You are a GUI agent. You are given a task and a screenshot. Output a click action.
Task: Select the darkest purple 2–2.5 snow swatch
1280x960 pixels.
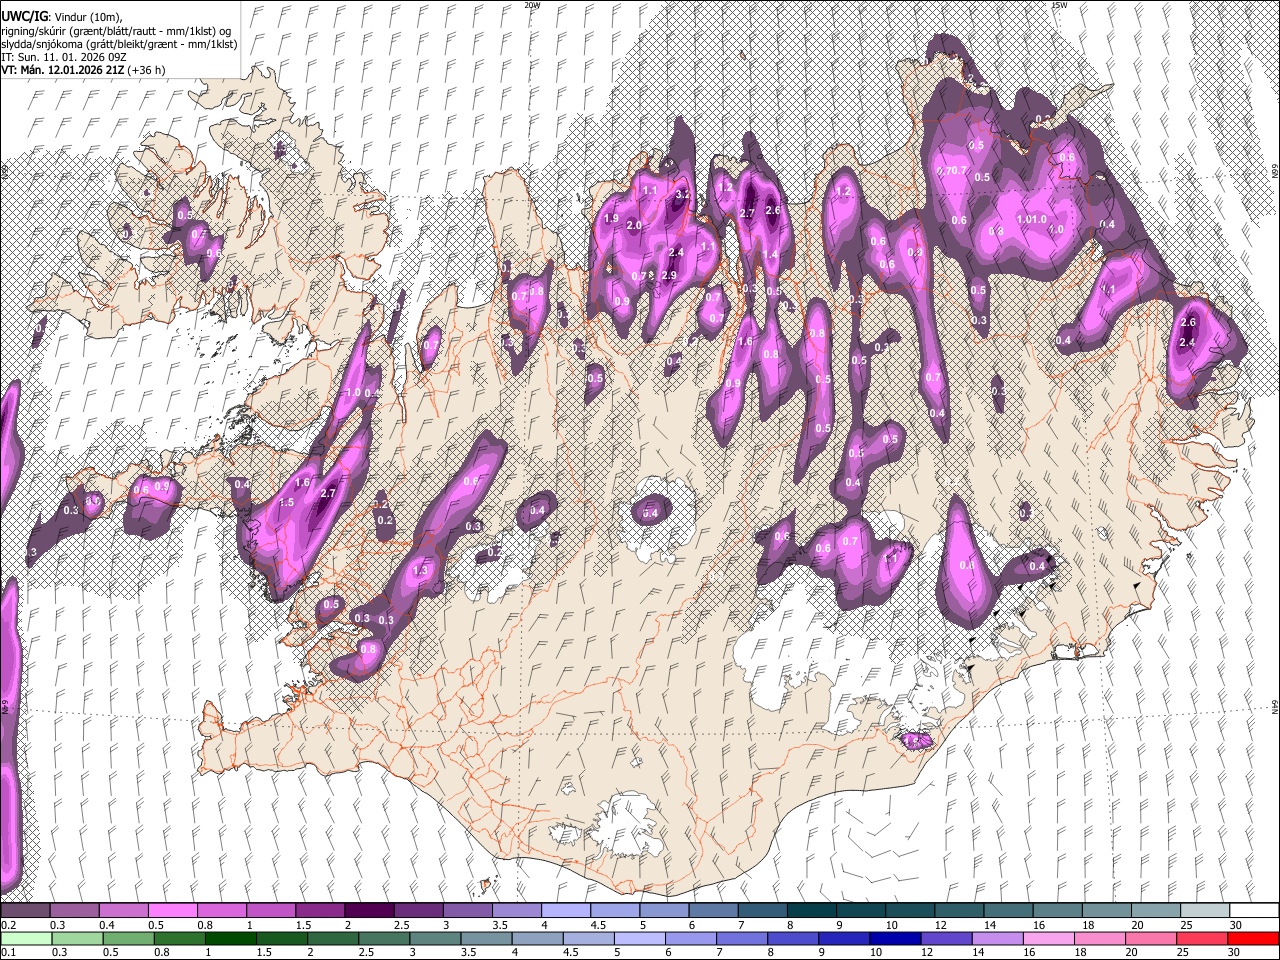(x=368, y=910)
